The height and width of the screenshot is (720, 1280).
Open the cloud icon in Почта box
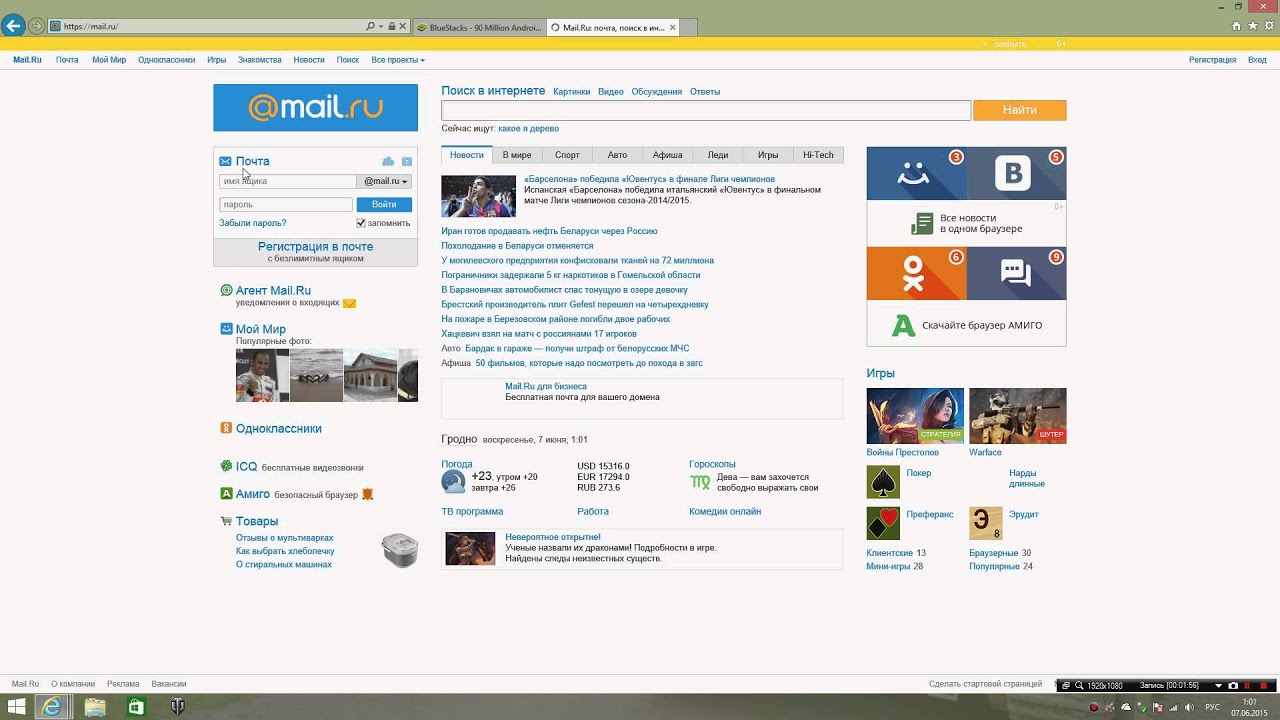[x=388, y=161]
